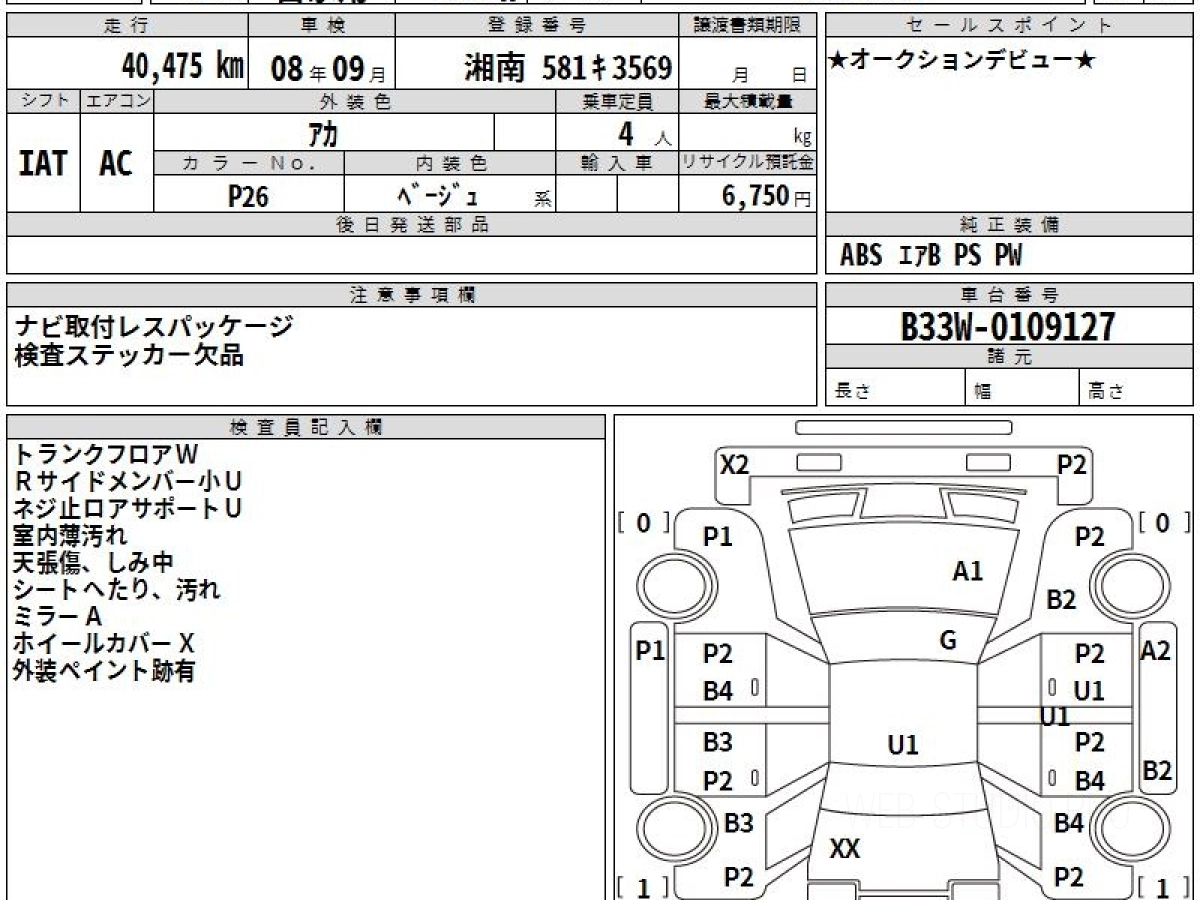Click the XX mark on rear window
Image resolution: width=1200 pixels, height=900 pixels.
845,850
